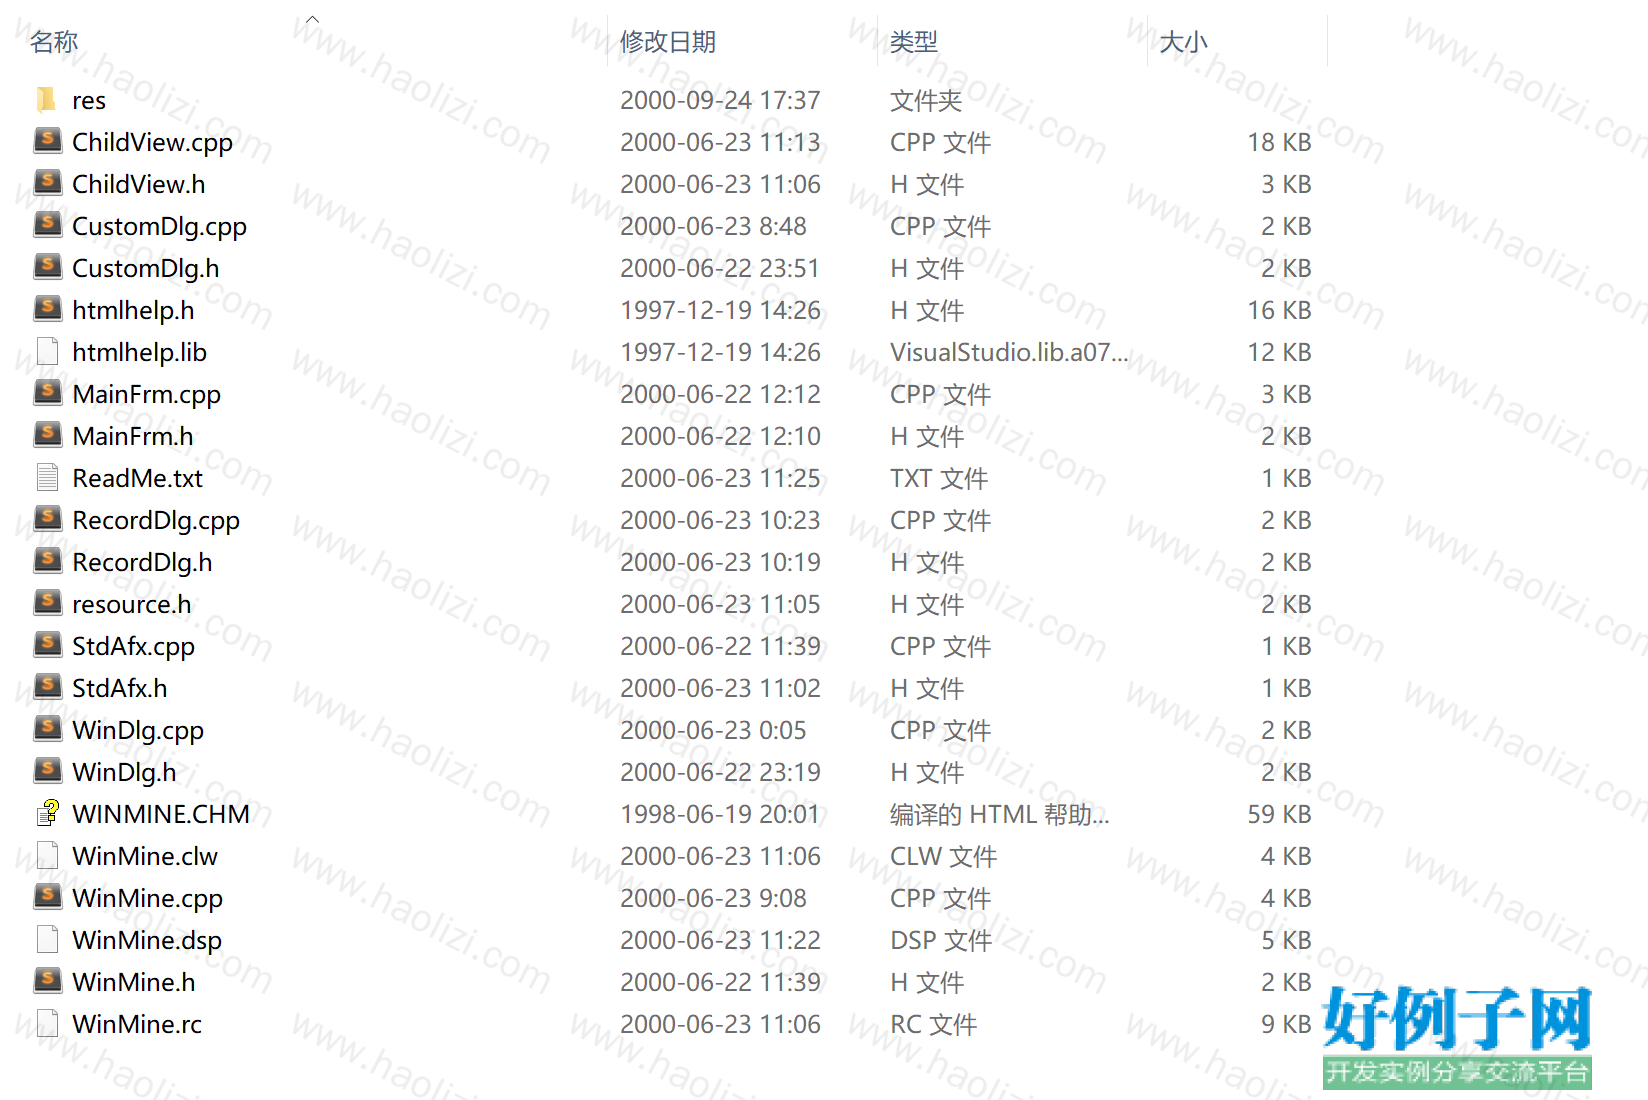Click the StdAfx.cpp file icon
This screenshot has width=1648, height=1100.
47,645
